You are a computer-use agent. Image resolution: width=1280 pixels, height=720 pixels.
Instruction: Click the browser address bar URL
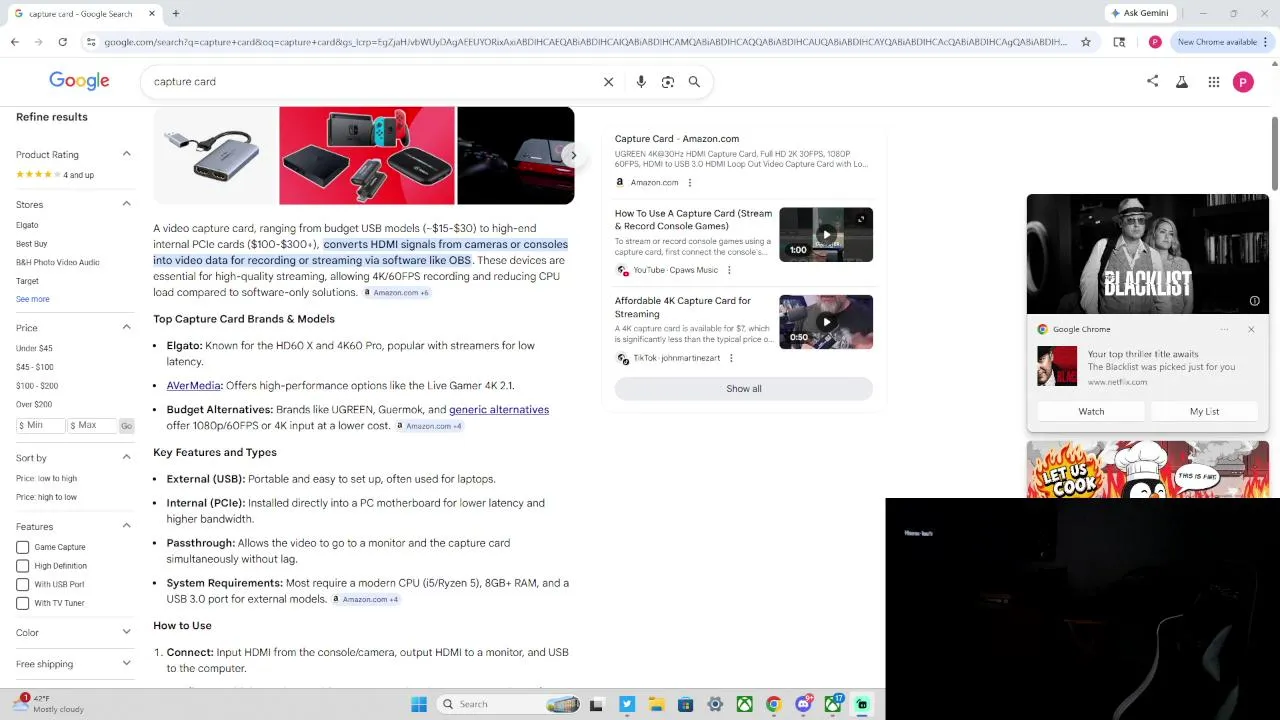585,42
